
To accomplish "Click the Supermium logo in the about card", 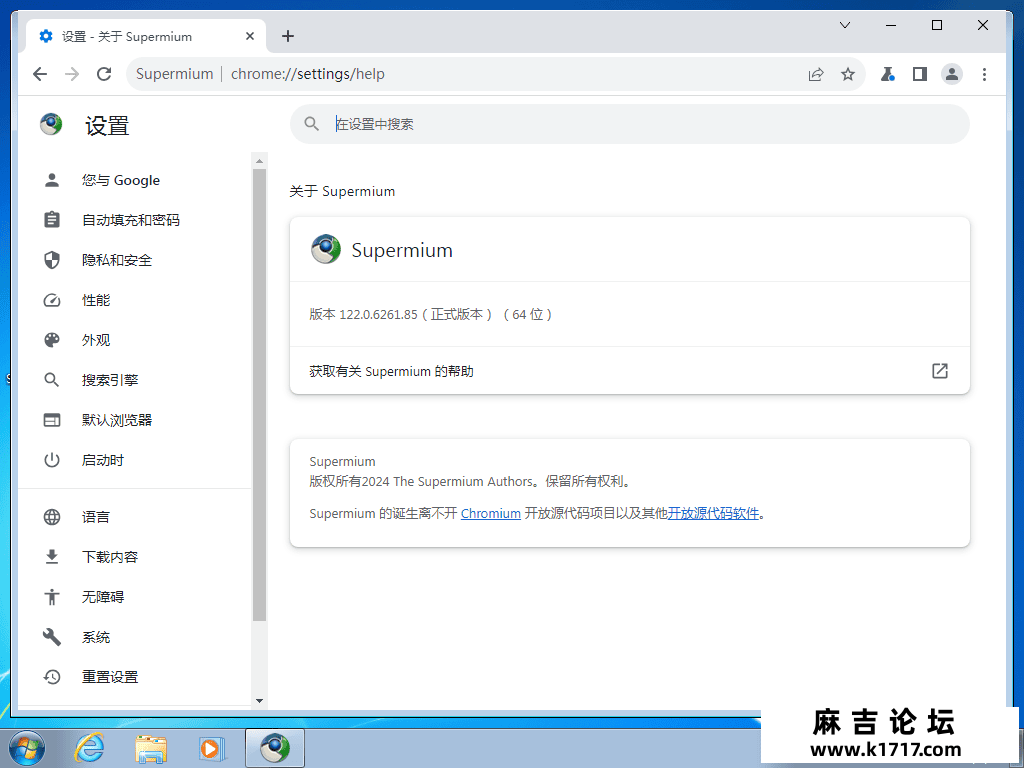I will pyautogui.click(x=326, y=249).
